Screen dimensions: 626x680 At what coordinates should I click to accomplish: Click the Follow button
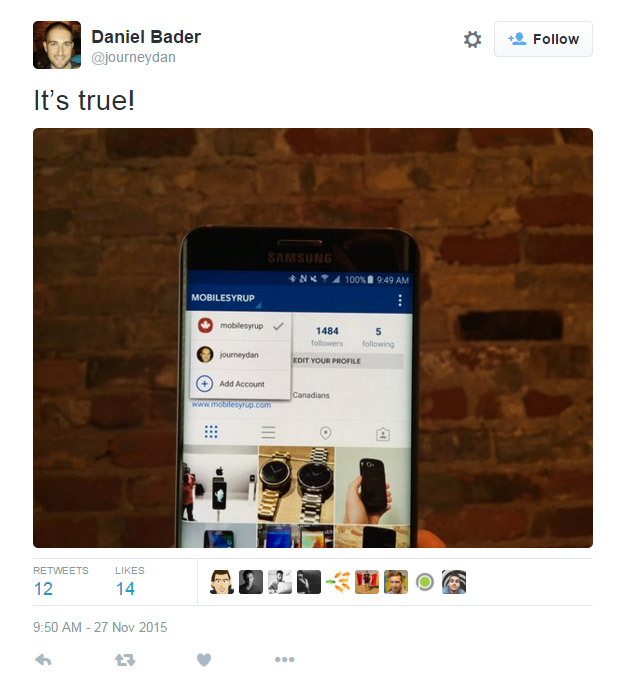pos(543,39)
